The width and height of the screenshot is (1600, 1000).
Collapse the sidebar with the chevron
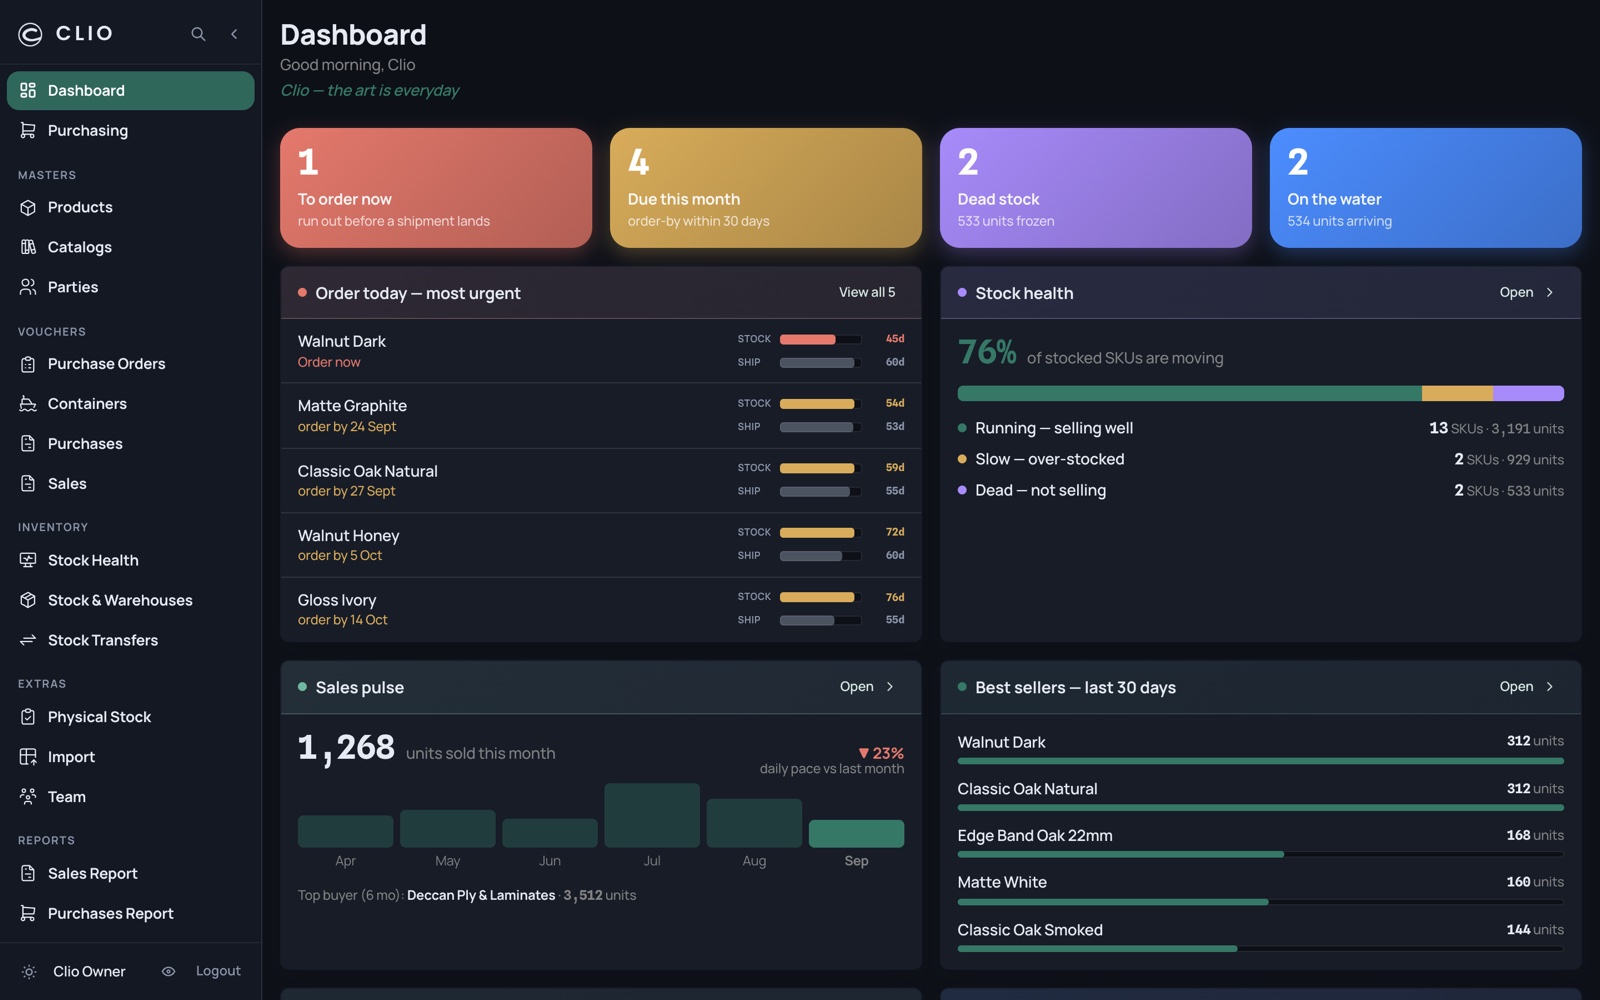(x=234, y=34)
